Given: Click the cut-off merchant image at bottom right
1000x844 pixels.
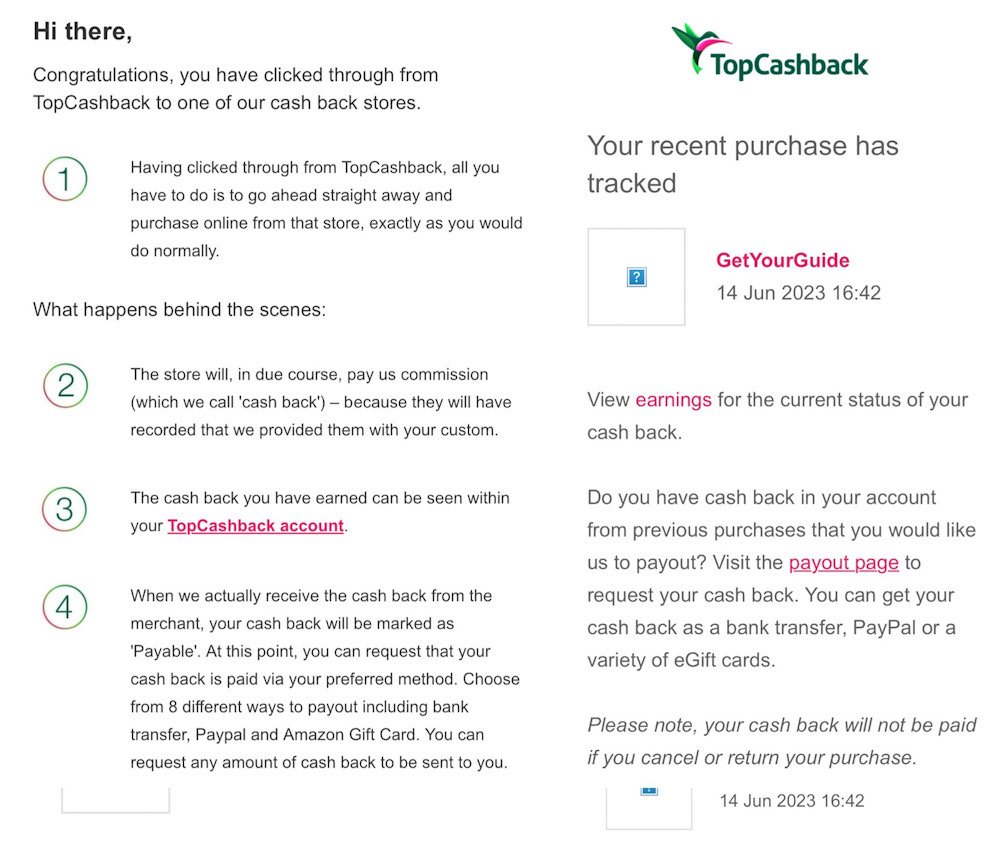Looking at the screenshot, I should [648, 808].
